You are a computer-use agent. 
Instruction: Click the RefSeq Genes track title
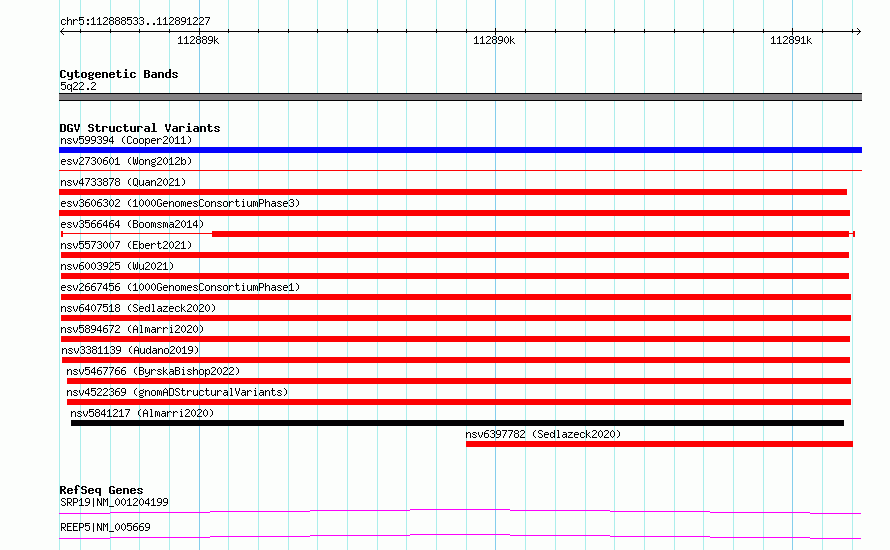pyautogui.click(x=101, y=490)
